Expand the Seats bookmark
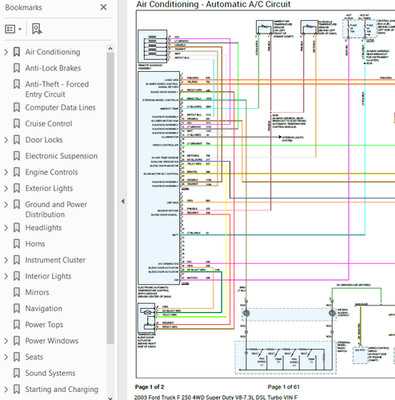Screen dimensions: 395x400 tap(6, 357)
